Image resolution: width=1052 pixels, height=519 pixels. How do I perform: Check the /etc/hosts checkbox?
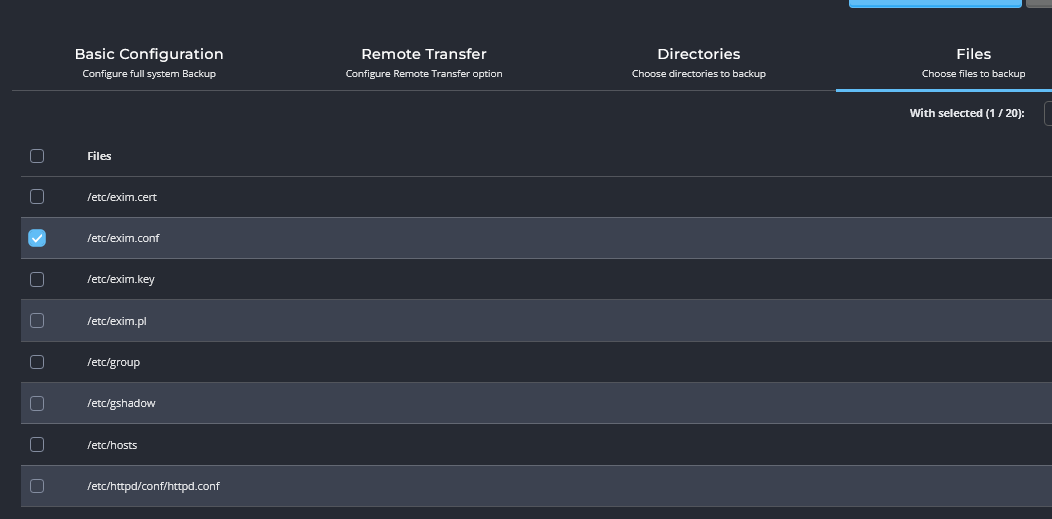click(x=37, y=444)
